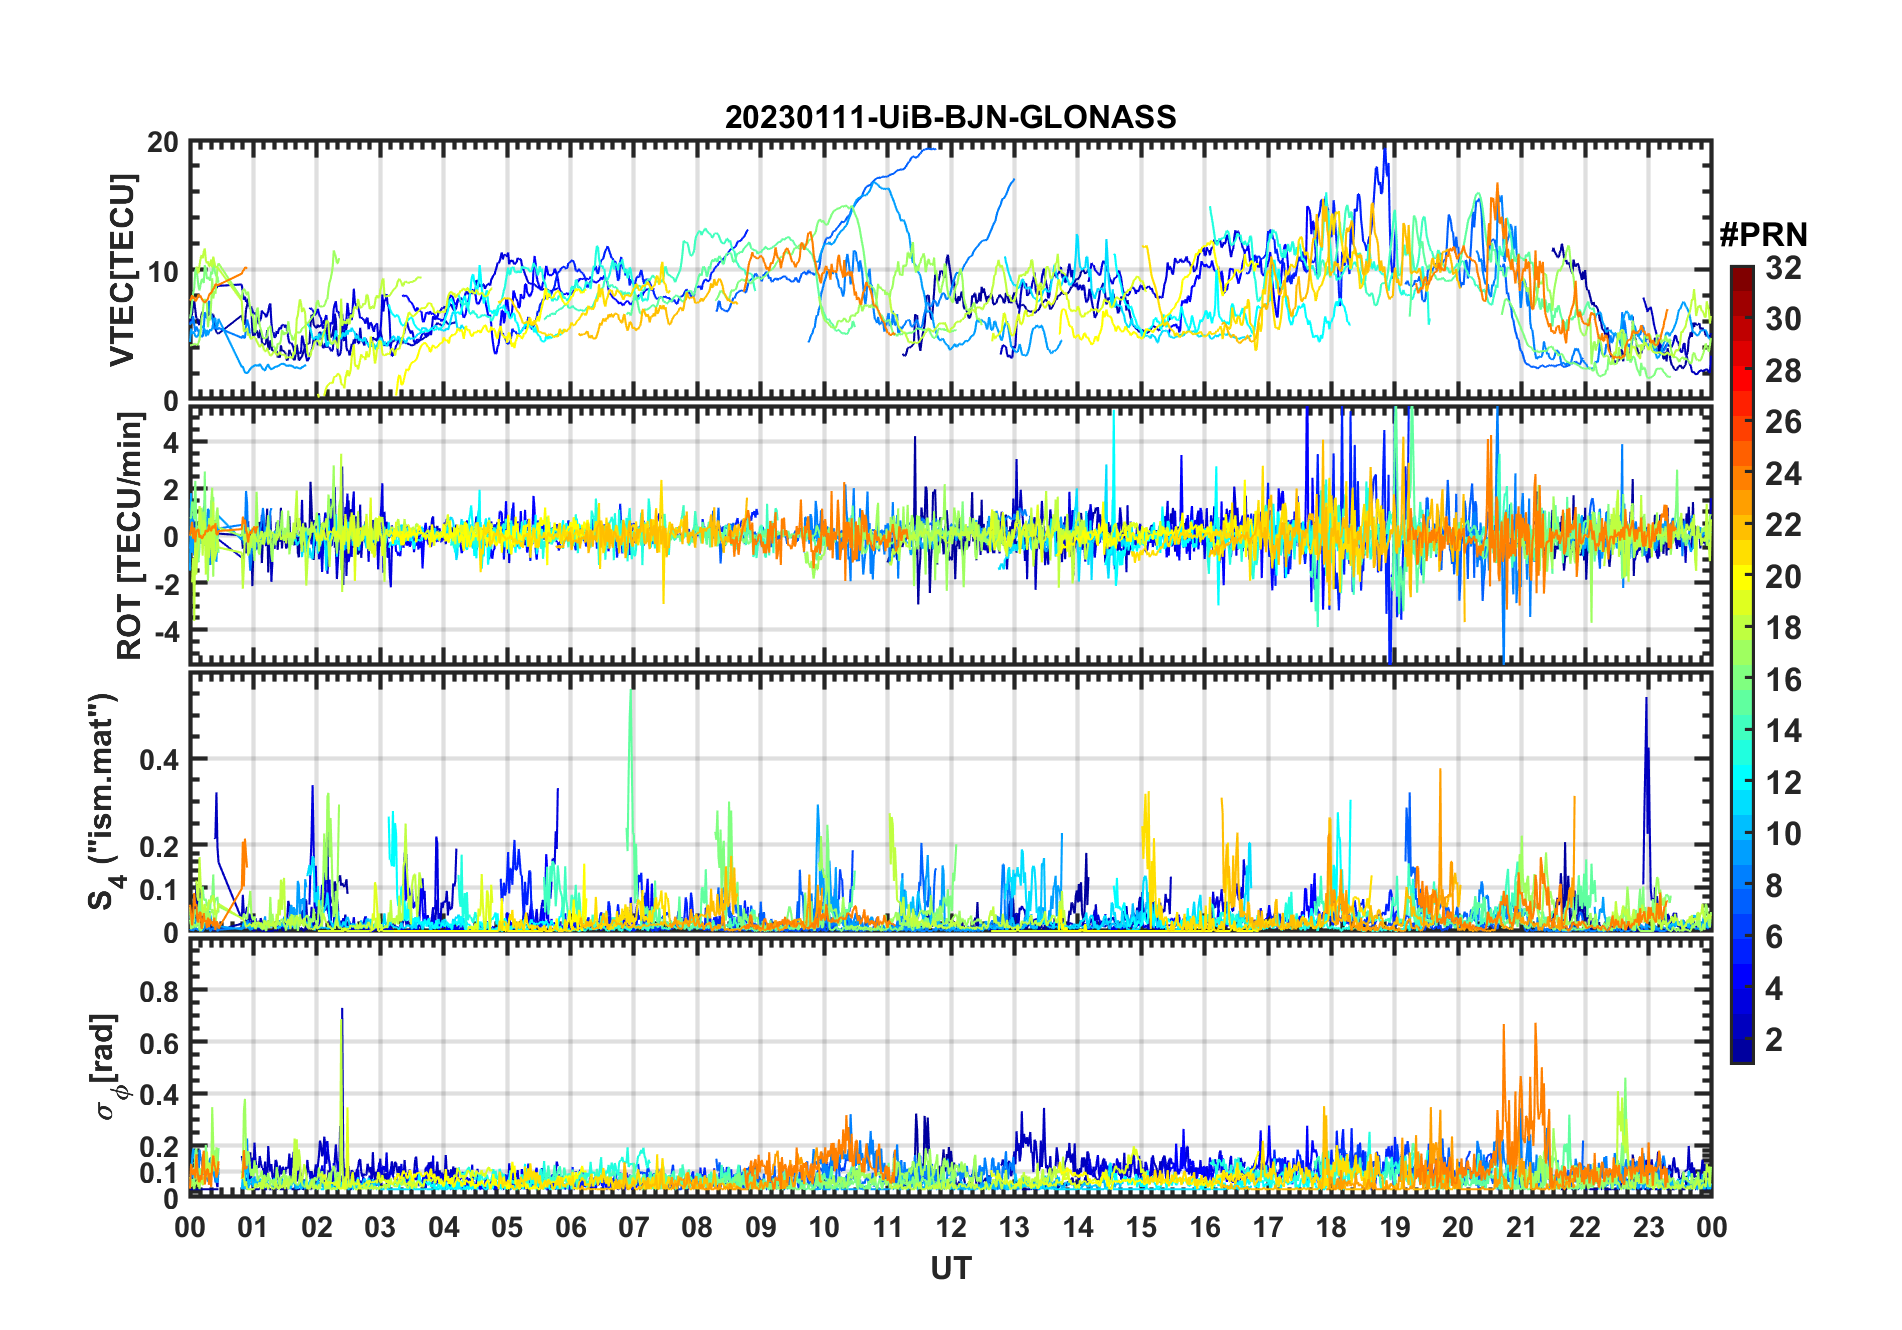Image resolution: width=1902 pixels, height=1330 pixels.
Task: Click the ROT [TECU/min] axis label
Action: (129, 536)
